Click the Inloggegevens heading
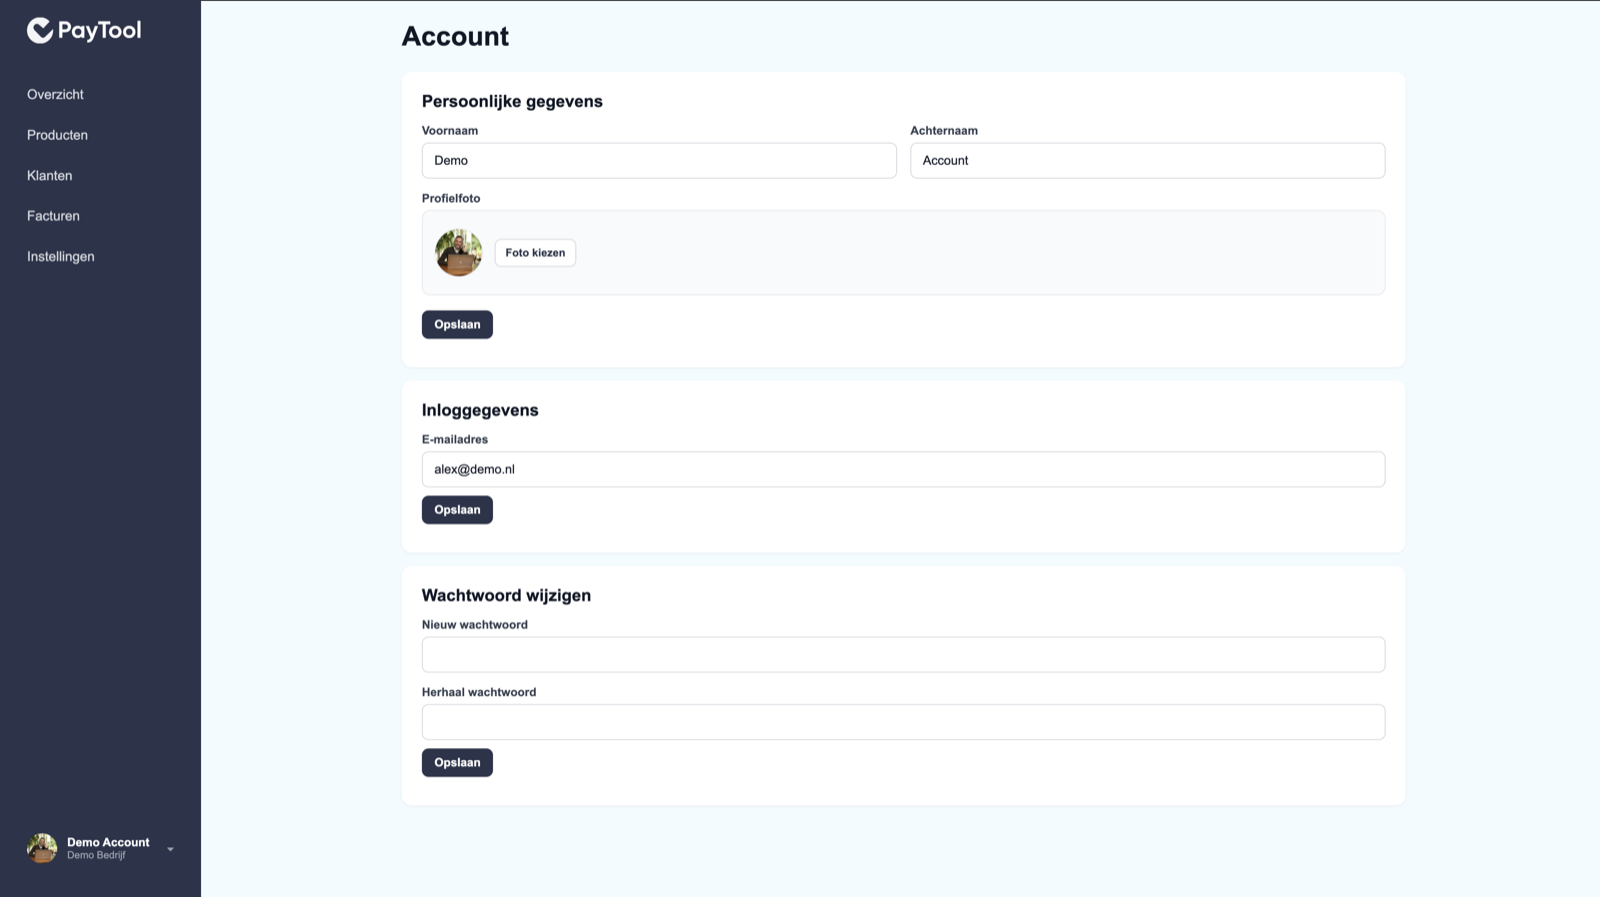Screen dimensions: 1600x897 click(x=480, y=410)
